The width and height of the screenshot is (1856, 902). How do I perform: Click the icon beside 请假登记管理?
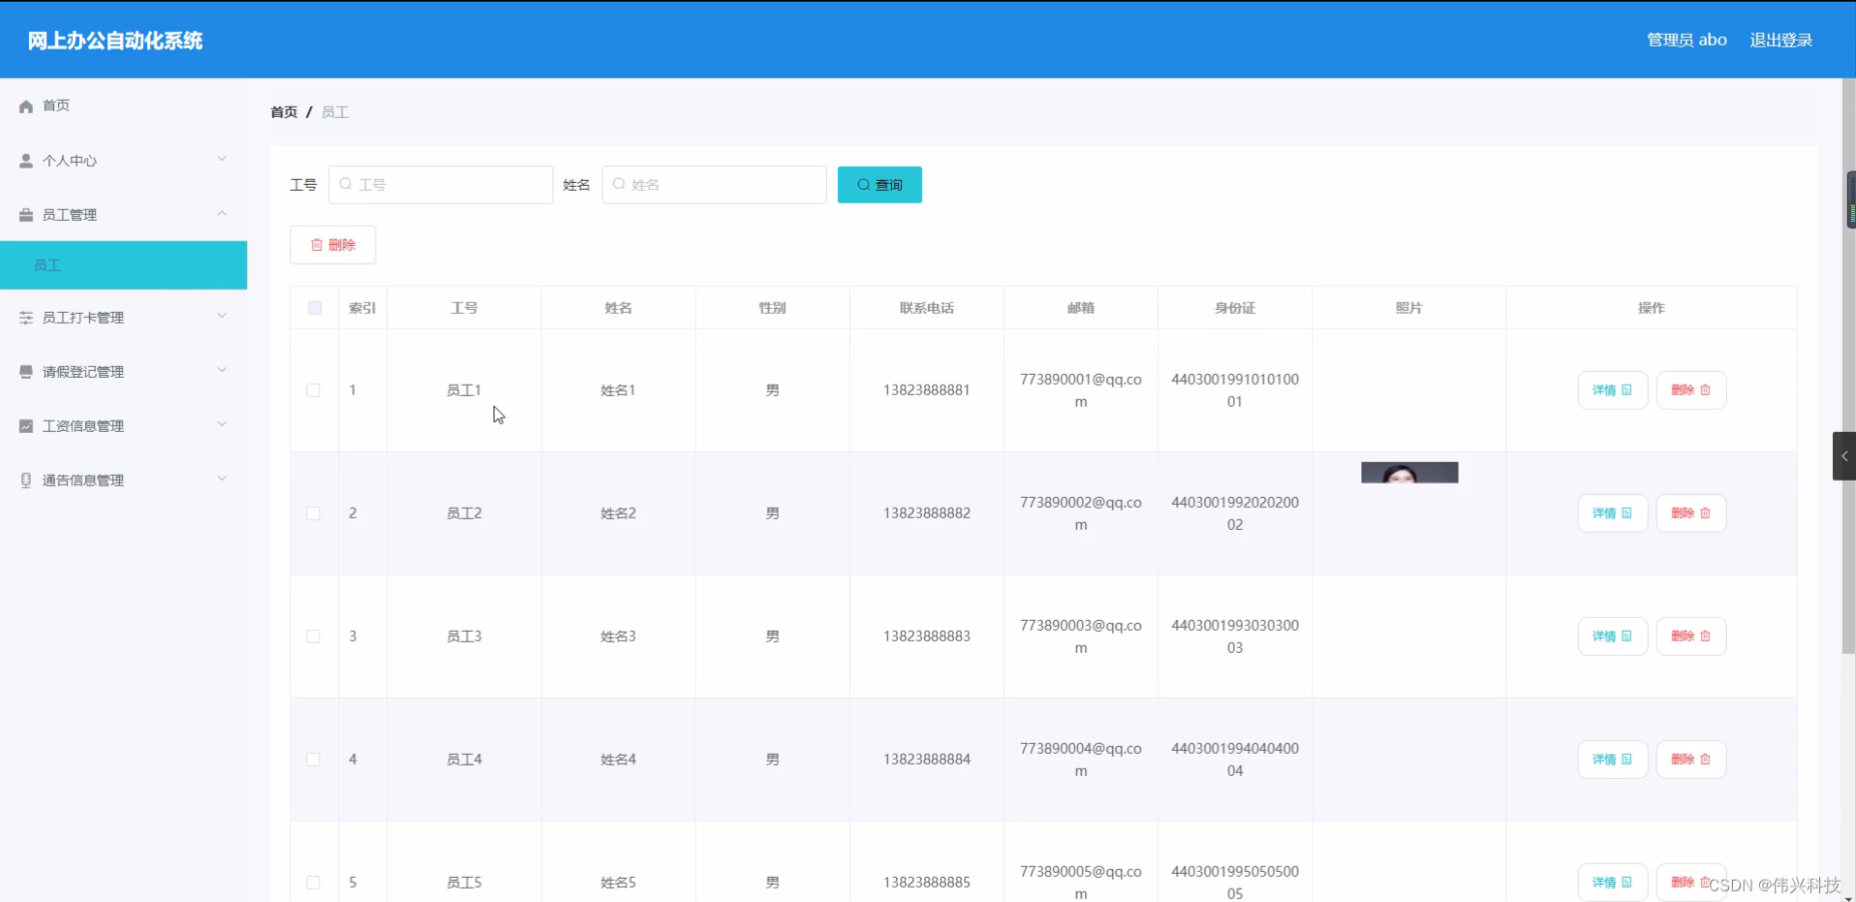pyautogui.click(x=26, y=372)
